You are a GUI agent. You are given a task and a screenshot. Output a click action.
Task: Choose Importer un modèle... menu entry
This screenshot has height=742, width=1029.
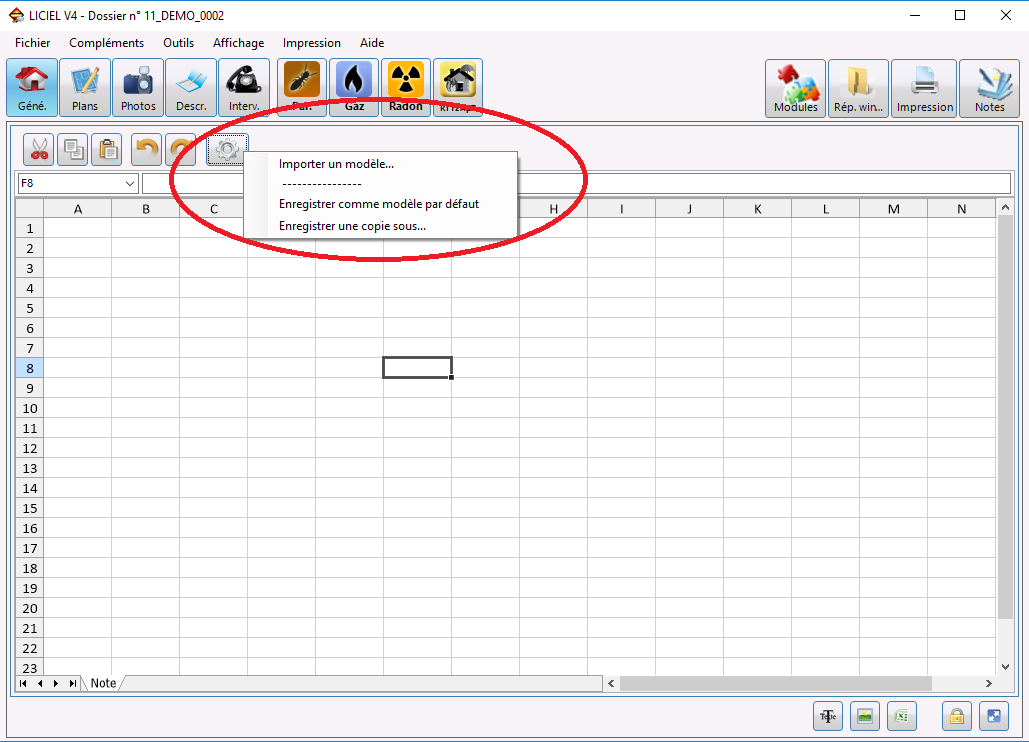coord(336,164)
